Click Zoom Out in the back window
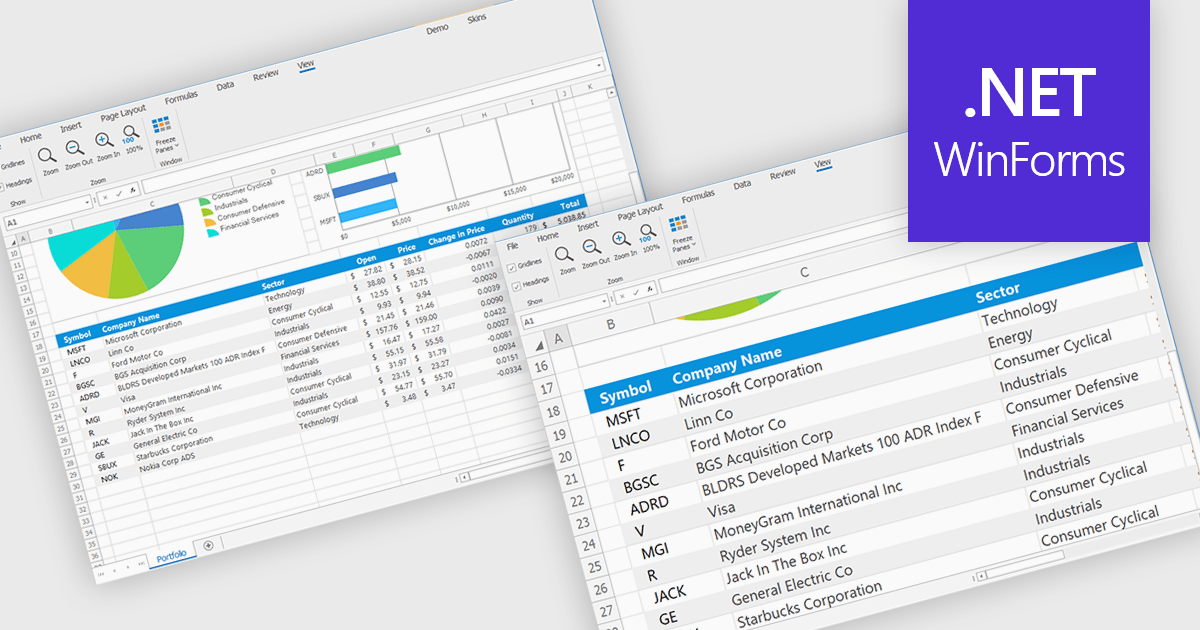 pos(75,147)
